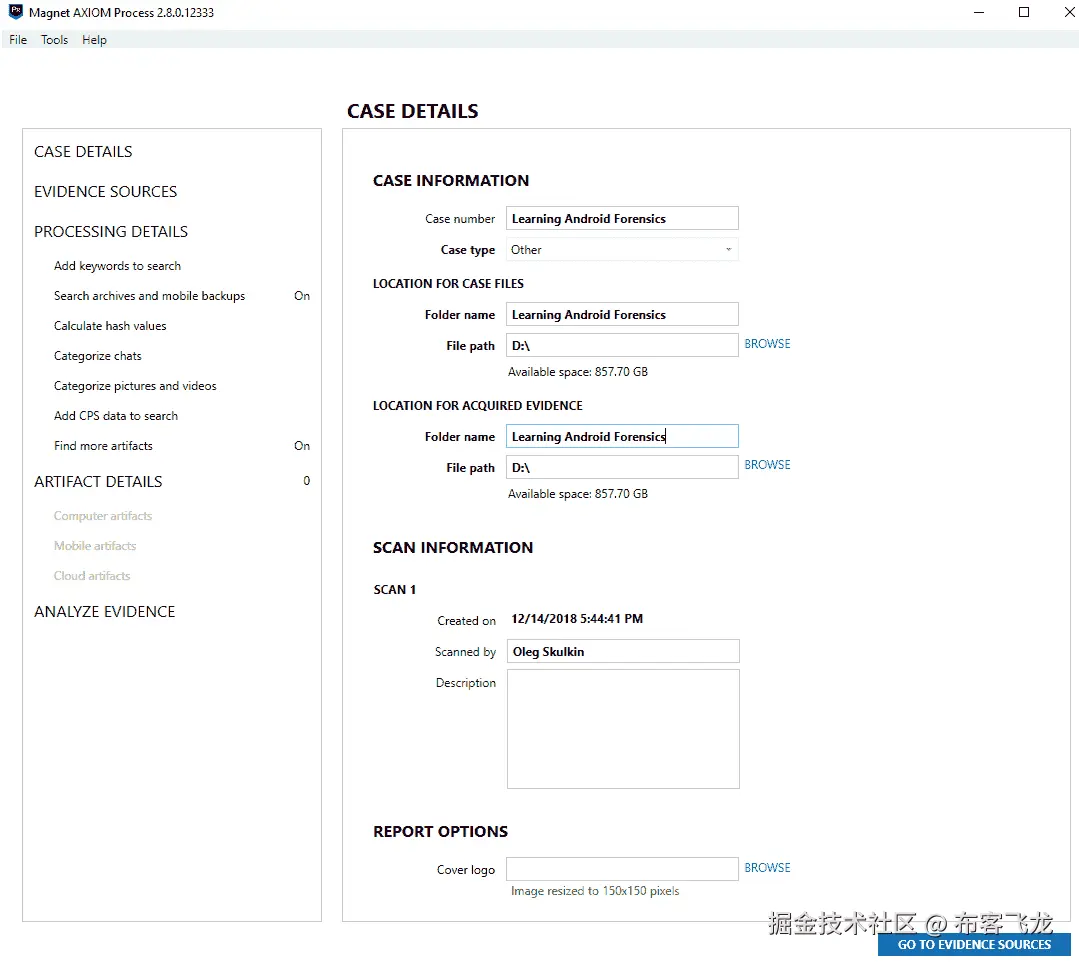Click the case files File path field
The width and height of the screenshot is (1079, 963).
click(x=622, y=345)
